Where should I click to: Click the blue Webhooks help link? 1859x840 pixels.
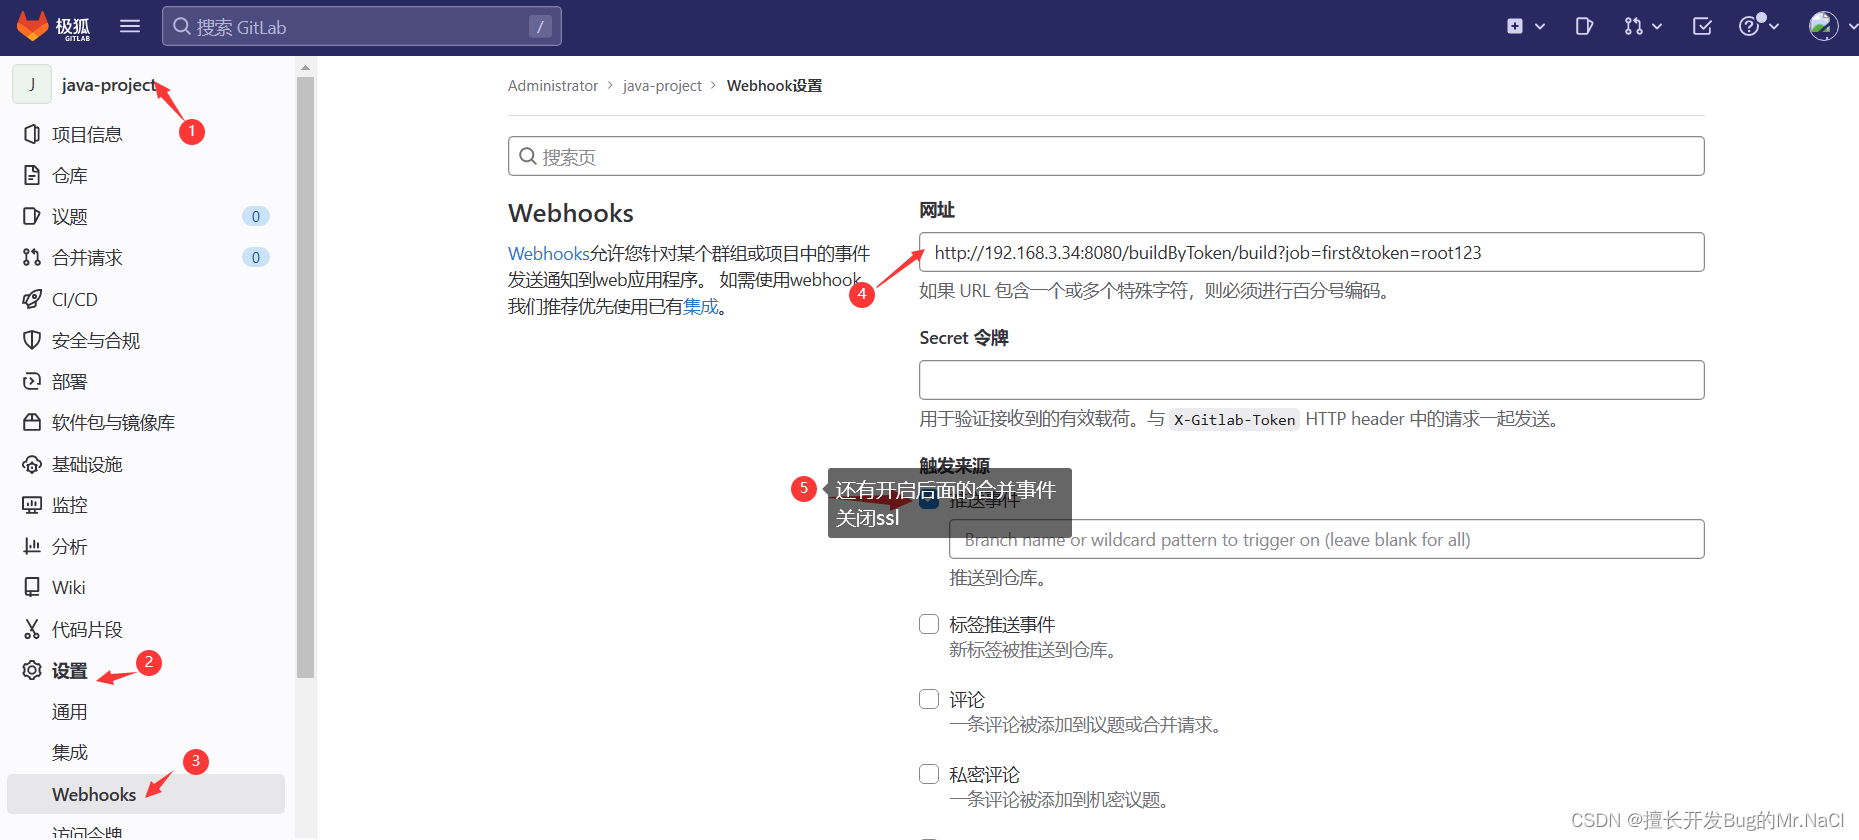click(x=548, y=253)
